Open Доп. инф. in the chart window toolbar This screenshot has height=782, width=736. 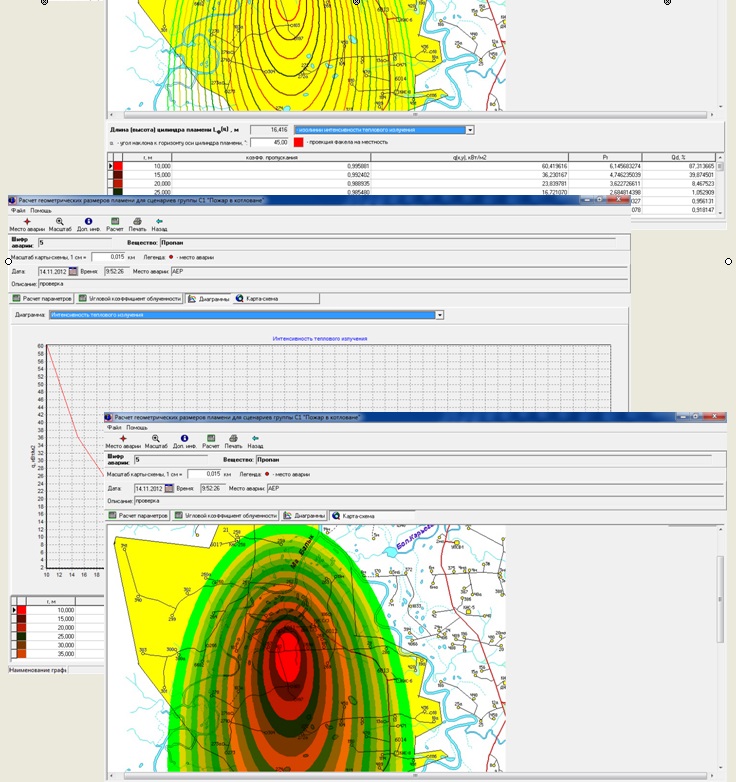88,219
